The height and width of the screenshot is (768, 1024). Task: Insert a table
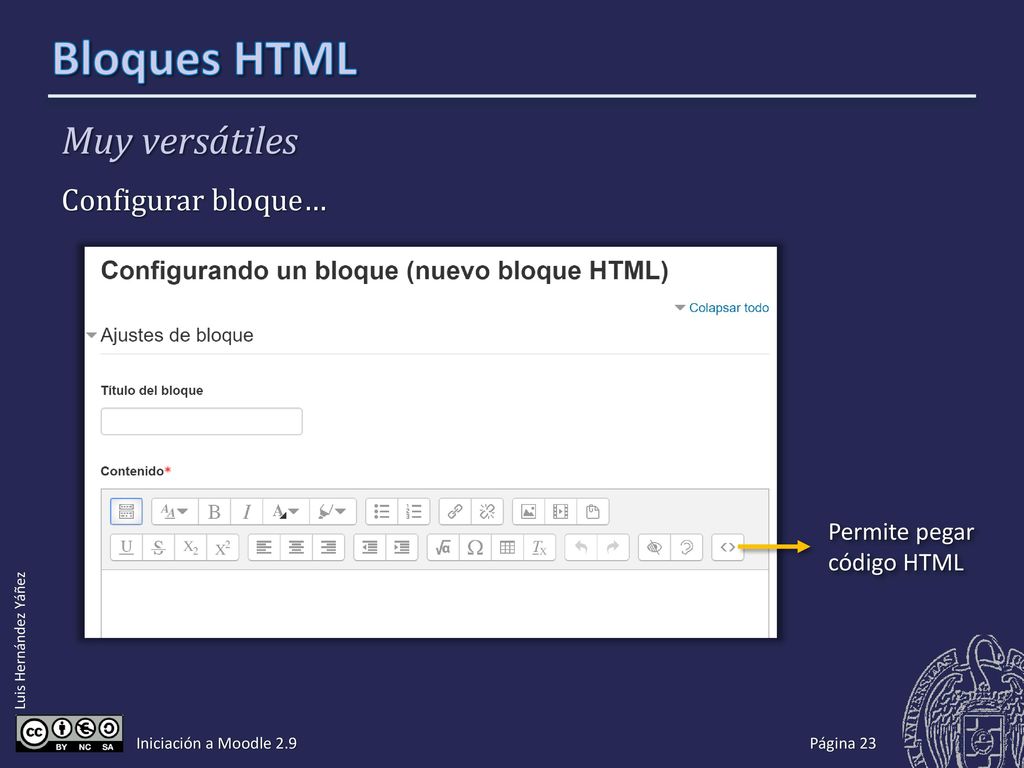[507, 547]
